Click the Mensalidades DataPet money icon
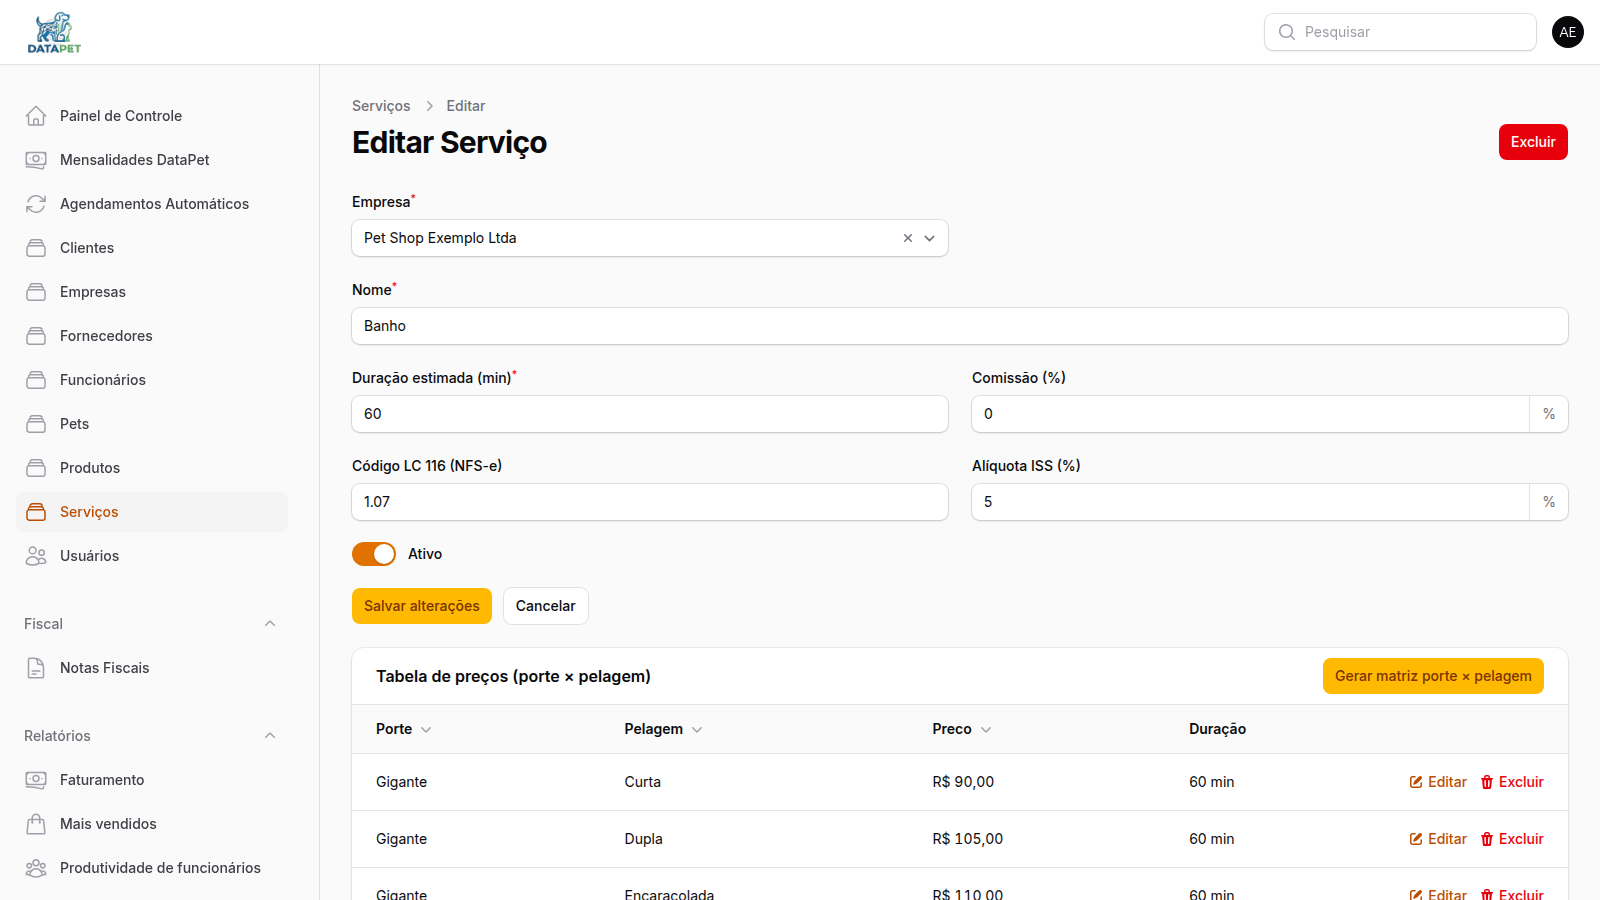The image size is (1600, 900). tap(36, 160)
